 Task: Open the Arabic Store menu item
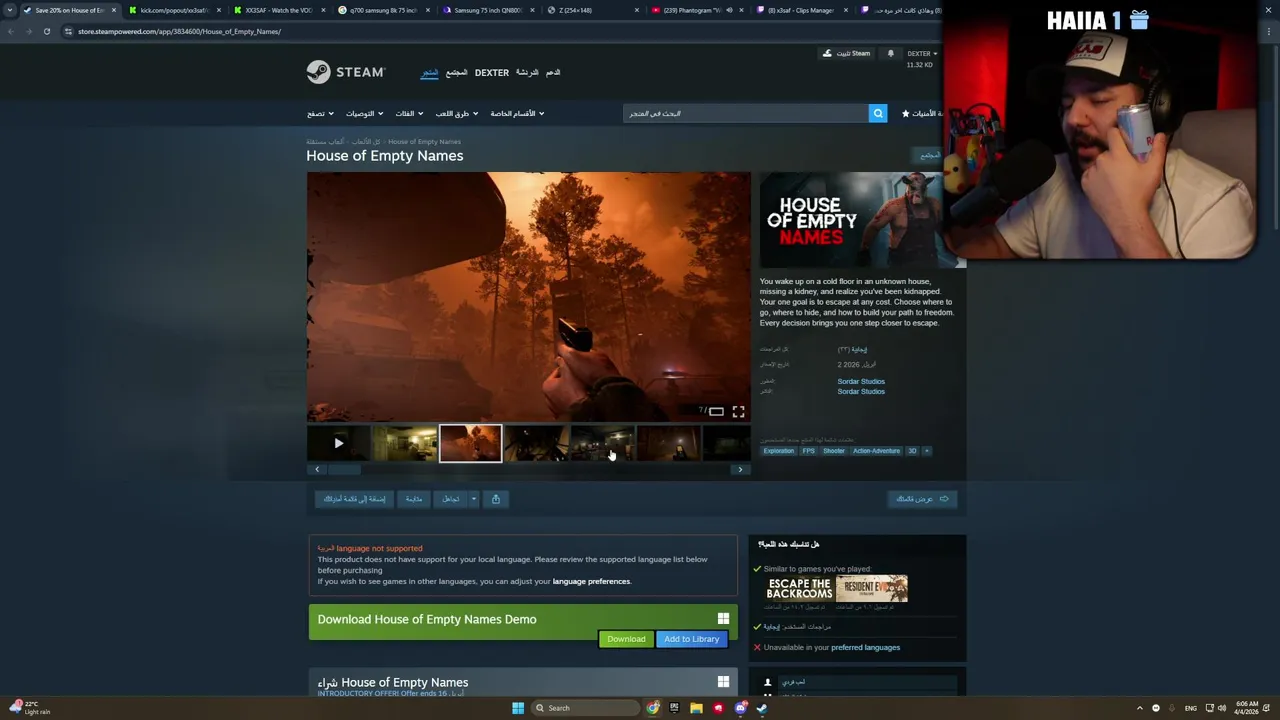coord(429,73)
